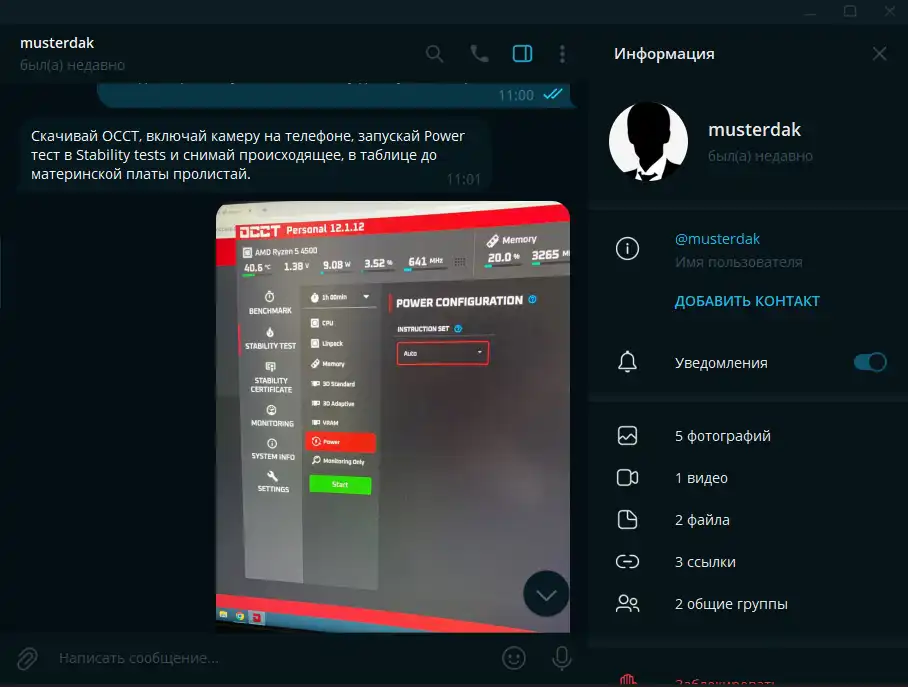Click the paperclip attach file icon
This screenshot has width=908, height=687.
click(28, 658)
